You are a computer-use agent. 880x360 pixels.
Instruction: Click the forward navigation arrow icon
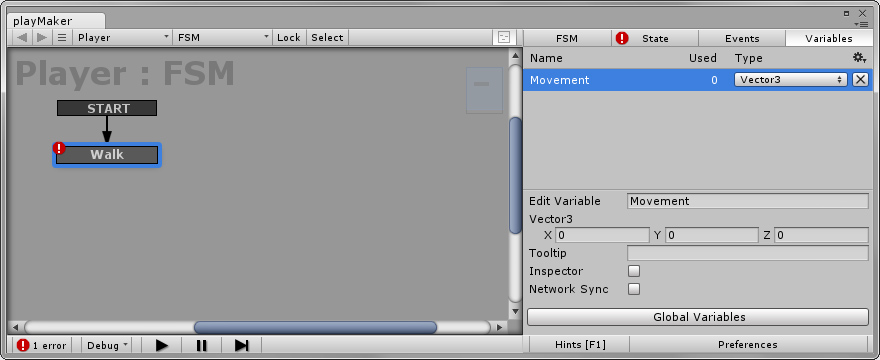[42, 38]
